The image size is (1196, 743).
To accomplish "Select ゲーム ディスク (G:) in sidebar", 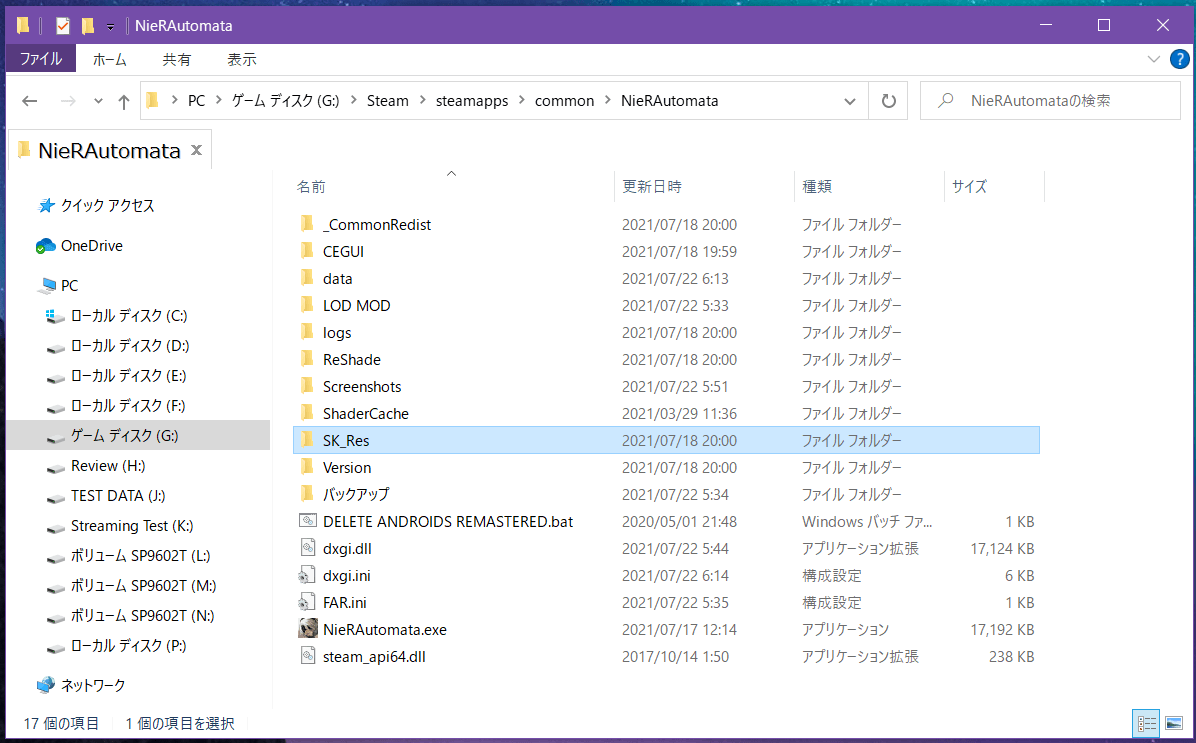I will 124,436.
